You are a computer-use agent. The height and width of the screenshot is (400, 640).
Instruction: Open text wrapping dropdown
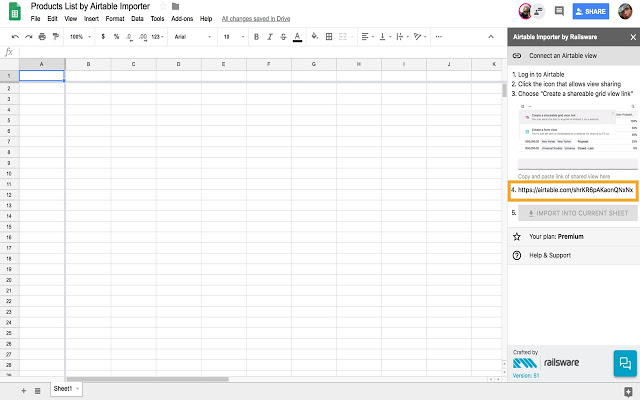coord(402,37)
